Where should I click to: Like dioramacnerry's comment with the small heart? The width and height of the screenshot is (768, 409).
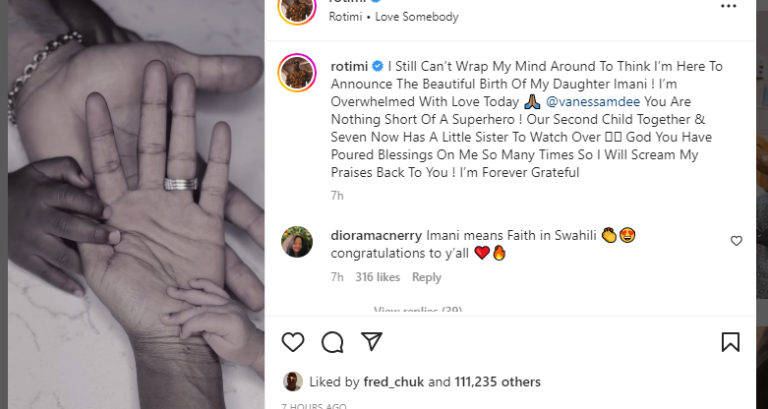(736, 241)
